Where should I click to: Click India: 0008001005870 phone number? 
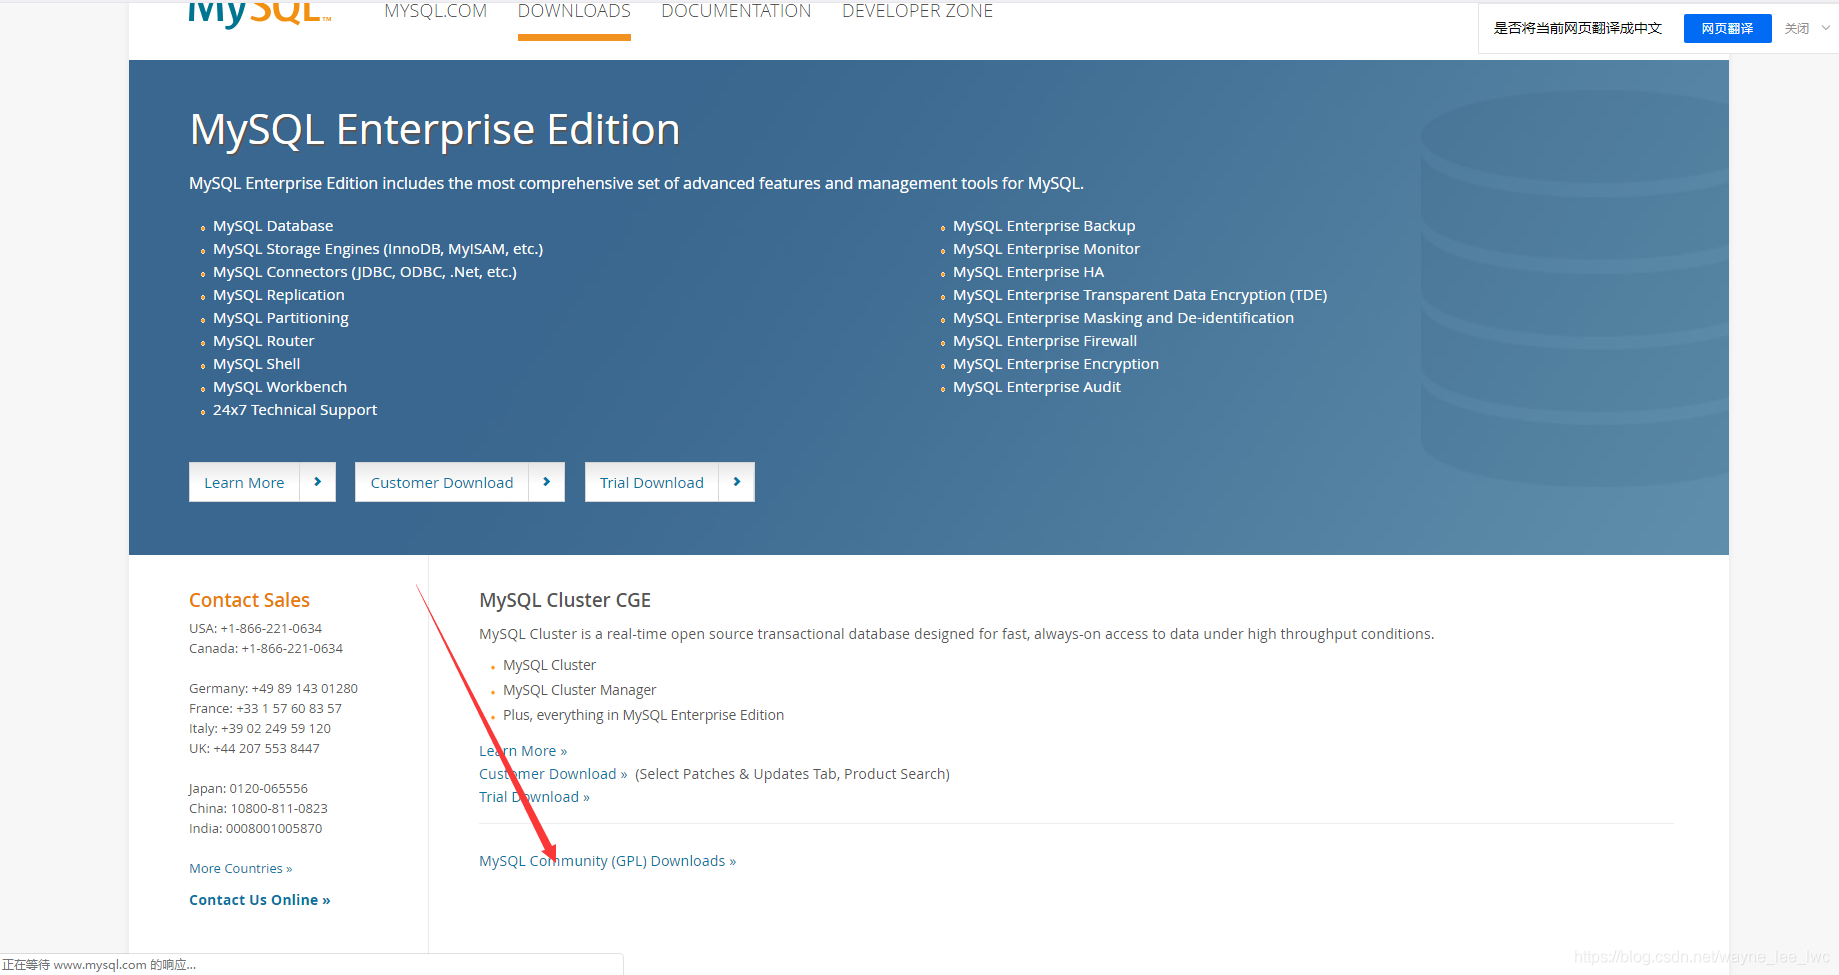click(x=256, y=828)
